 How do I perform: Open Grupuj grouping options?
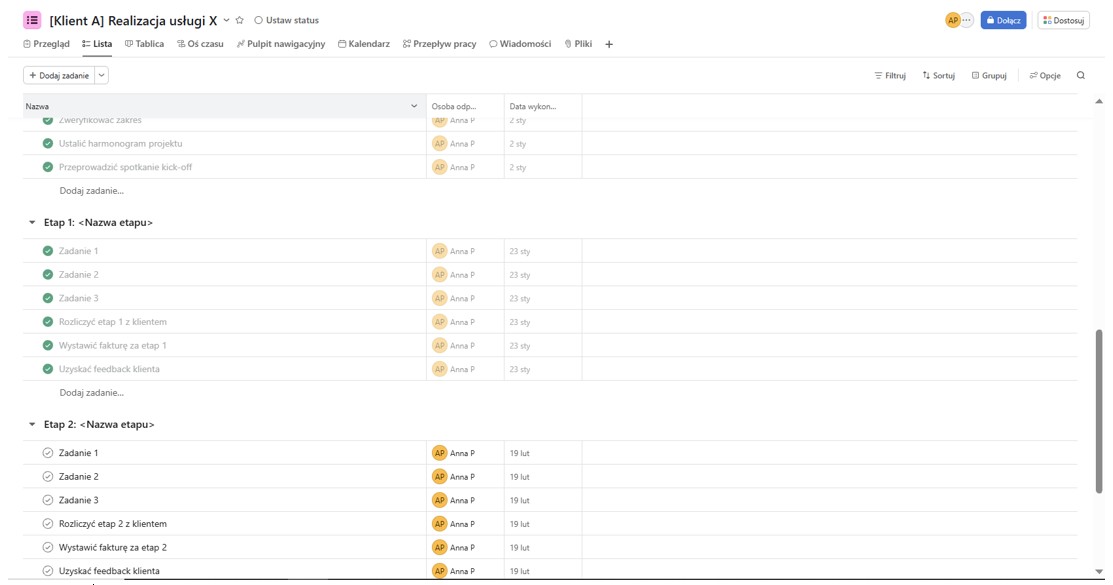tap(989, 75)
